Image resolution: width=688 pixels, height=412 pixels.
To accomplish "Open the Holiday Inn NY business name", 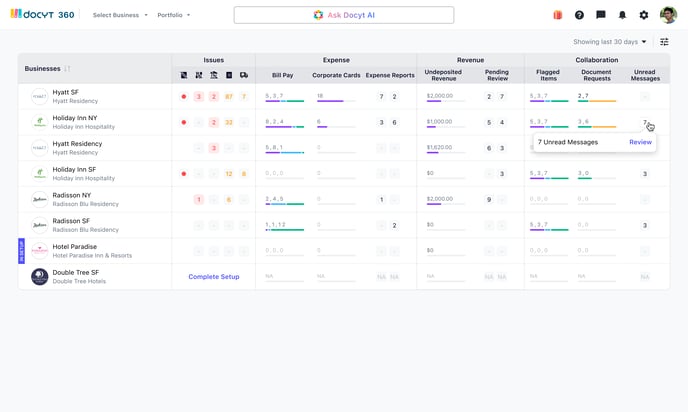I will click(x=75, y=118).
